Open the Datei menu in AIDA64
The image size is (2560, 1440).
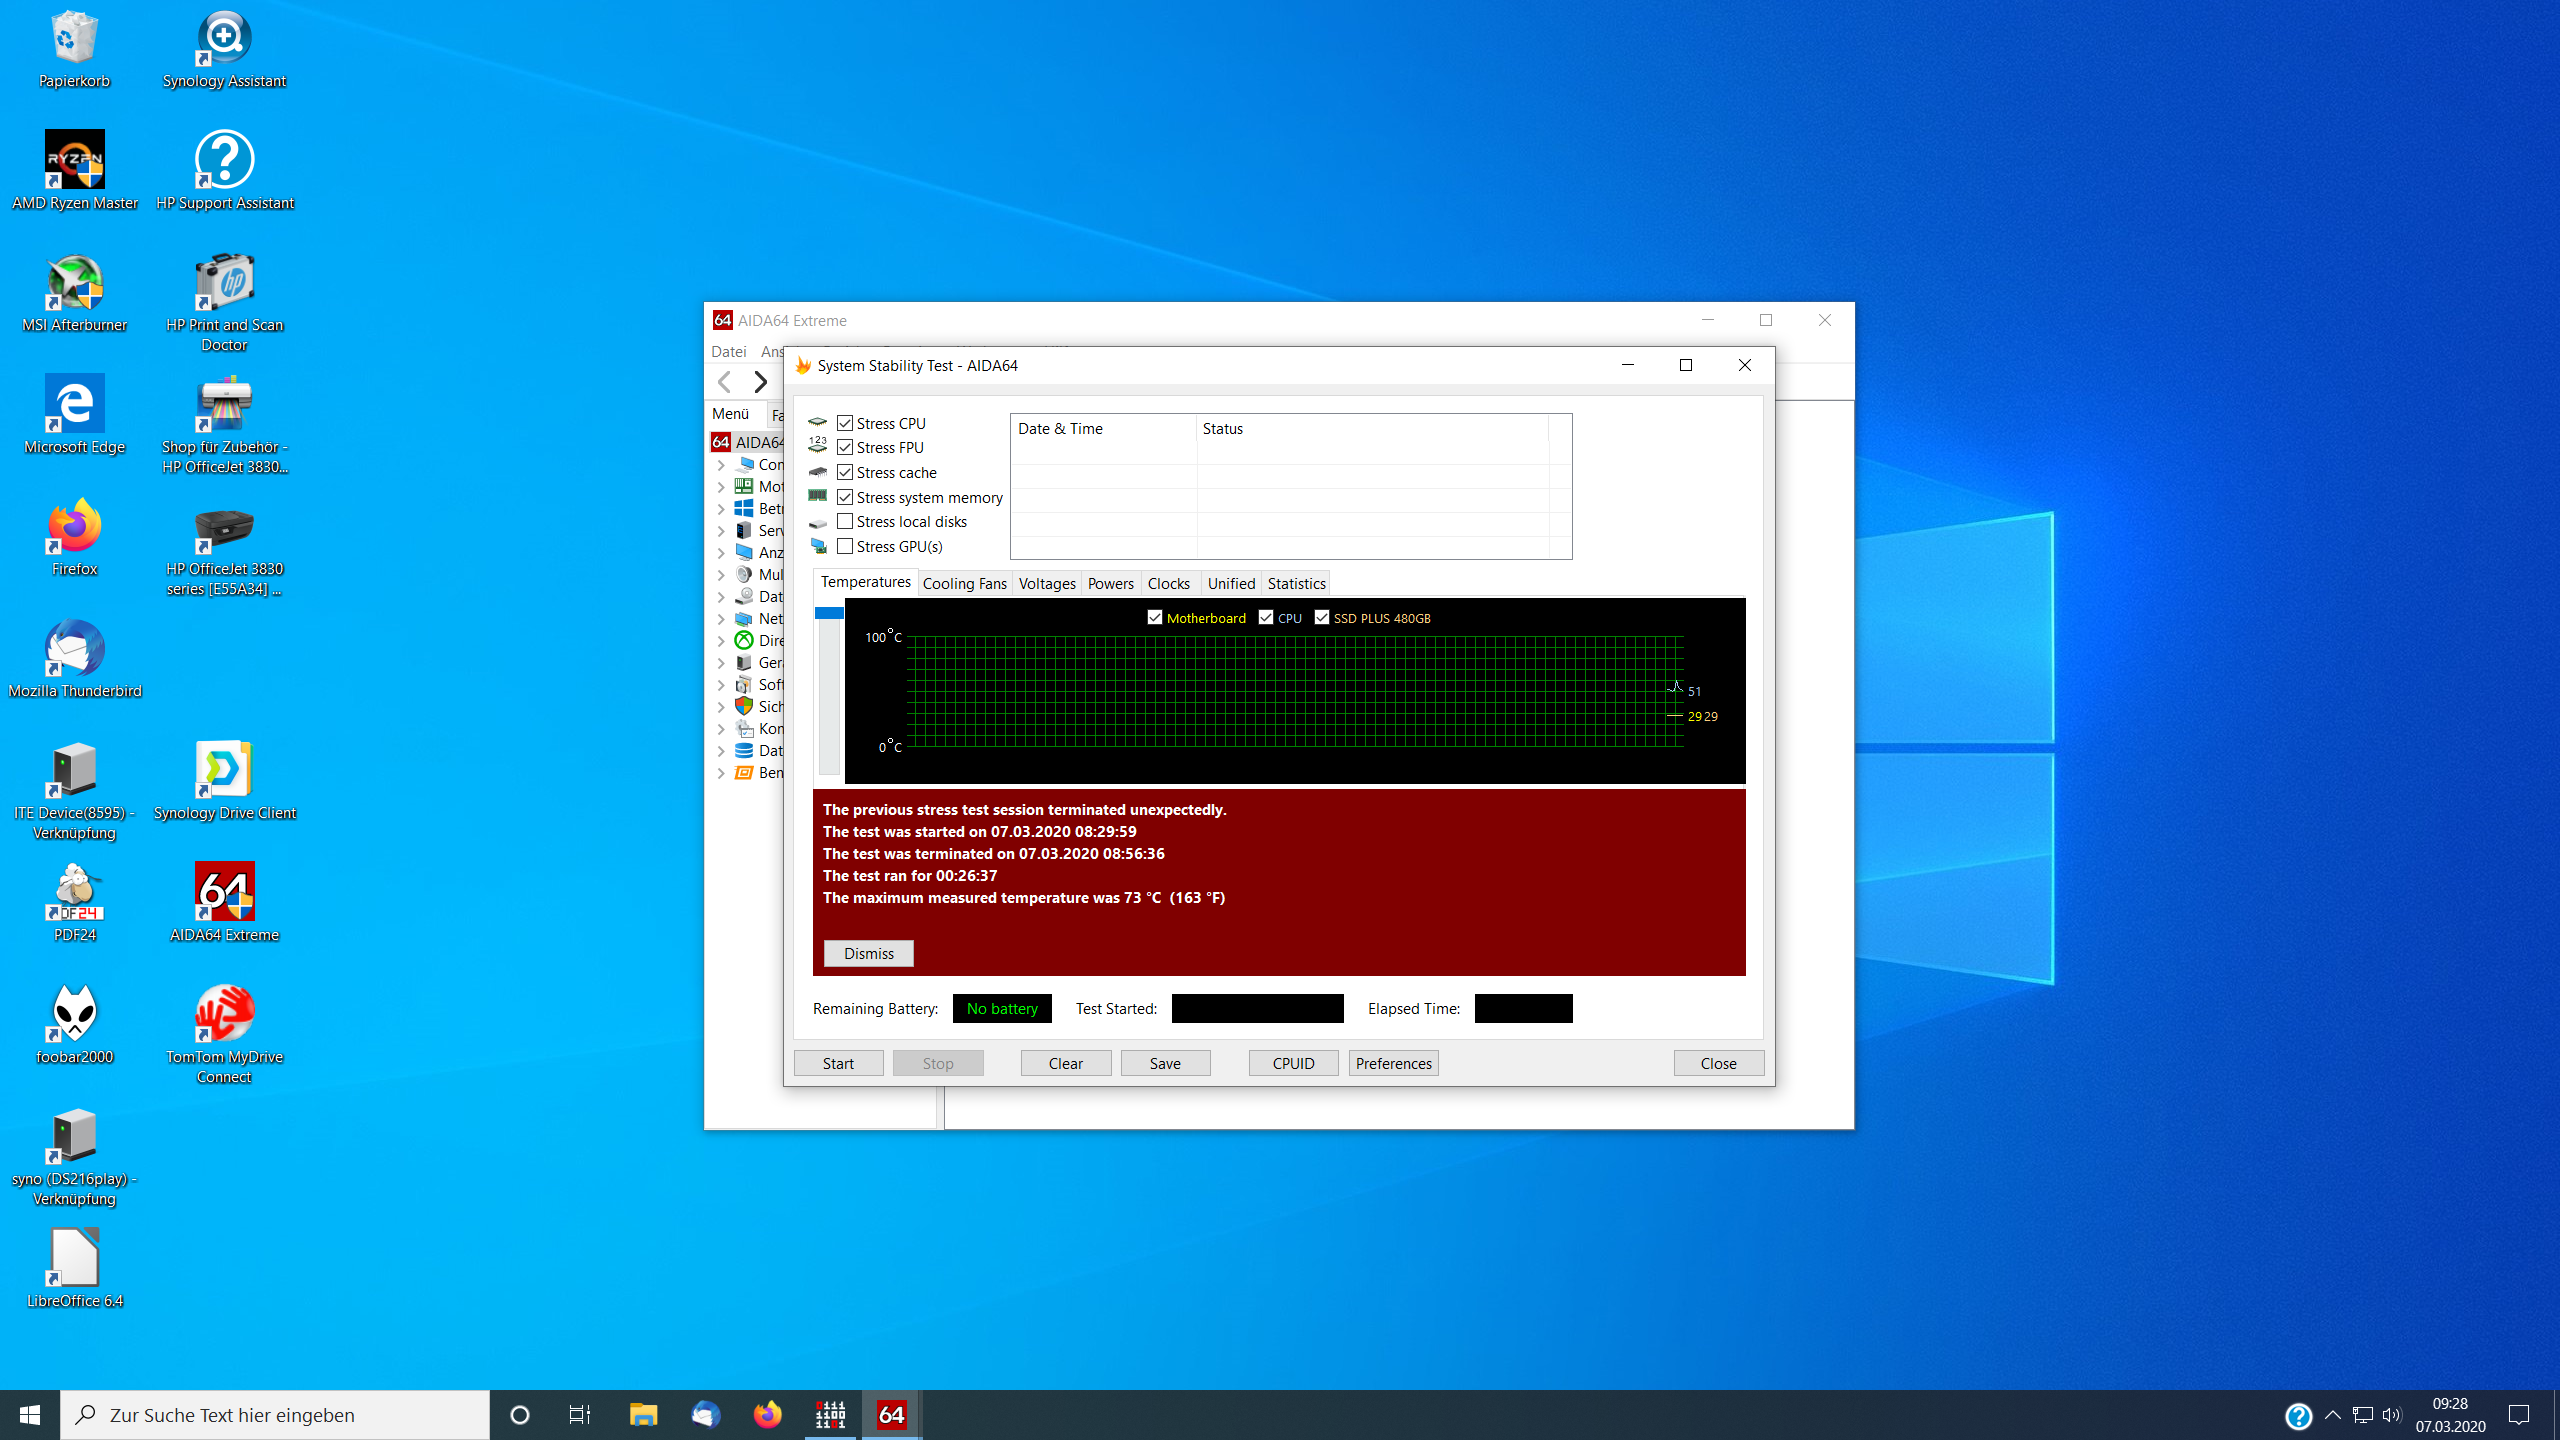(728, 351)
